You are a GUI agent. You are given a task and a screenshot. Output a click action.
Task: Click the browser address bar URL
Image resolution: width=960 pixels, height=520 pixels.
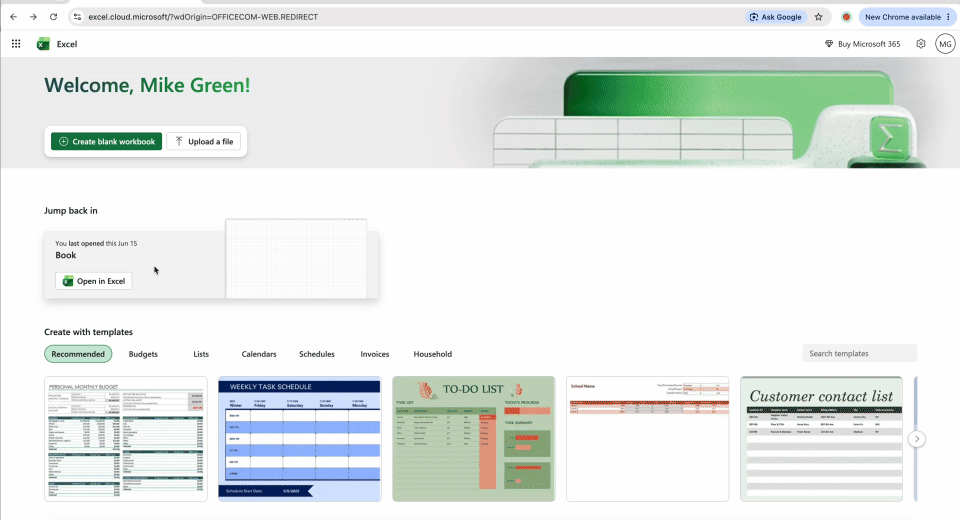pos(203,17)
